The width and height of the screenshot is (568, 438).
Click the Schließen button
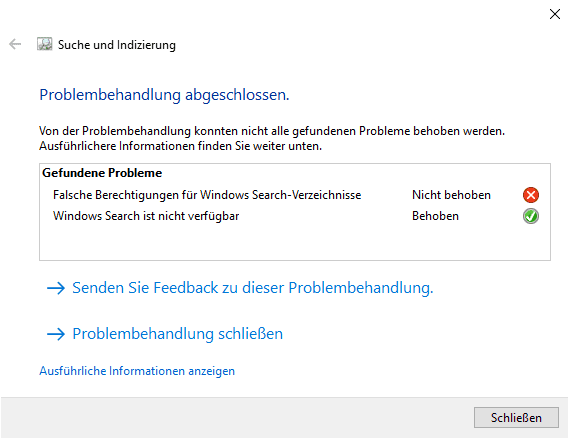click(516, 417)
